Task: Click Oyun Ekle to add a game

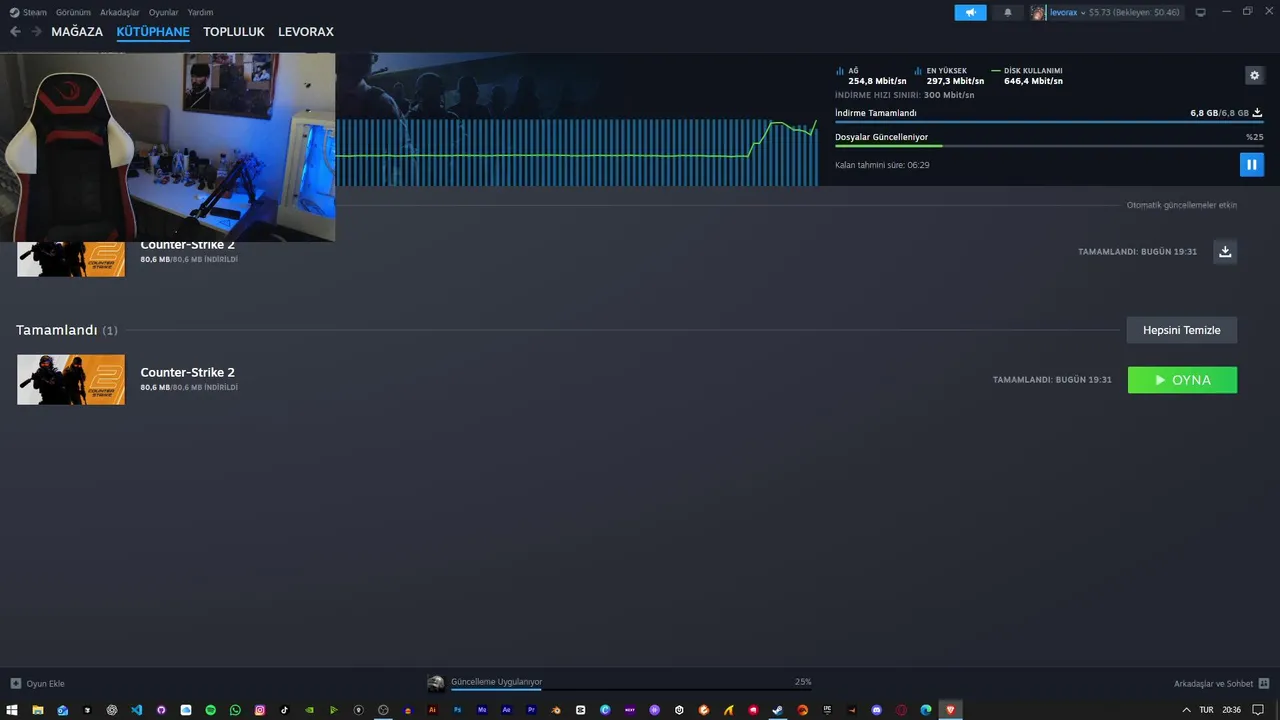Action: (37, 684)
